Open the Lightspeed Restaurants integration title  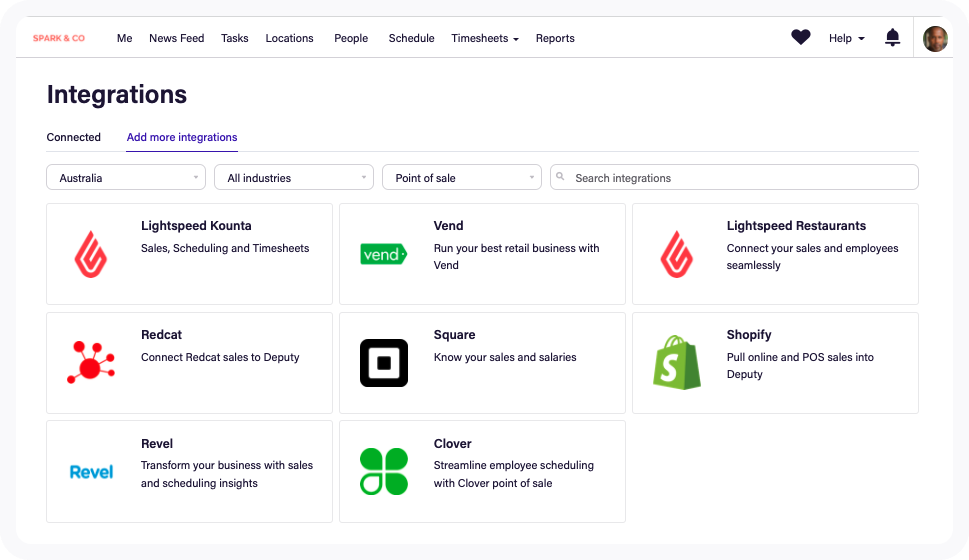pyautogui.click(x=796, y=226)
